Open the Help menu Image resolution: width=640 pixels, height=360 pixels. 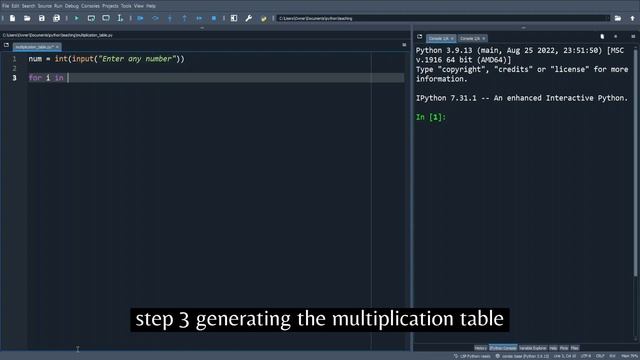[x=151, y=6]
